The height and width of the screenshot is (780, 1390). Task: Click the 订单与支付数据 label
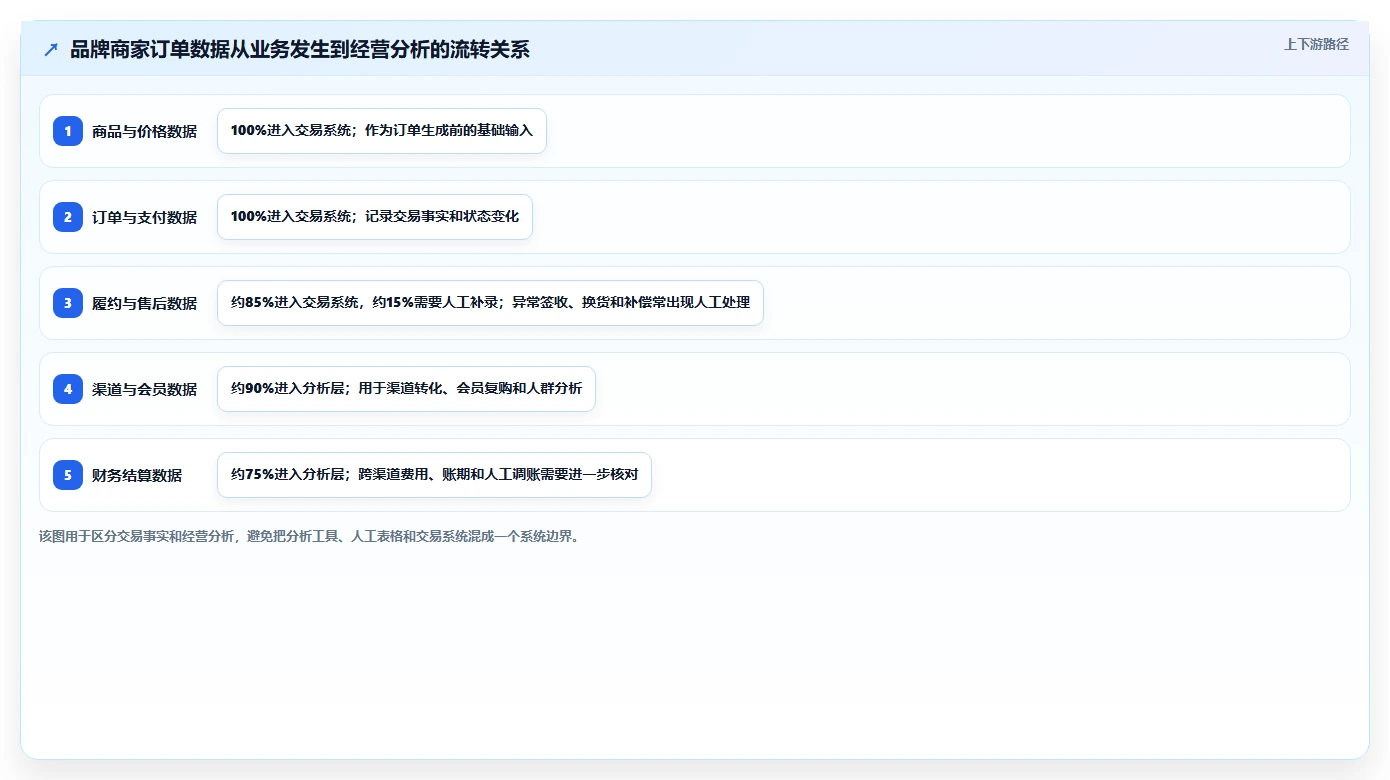[x=144, y=217]
